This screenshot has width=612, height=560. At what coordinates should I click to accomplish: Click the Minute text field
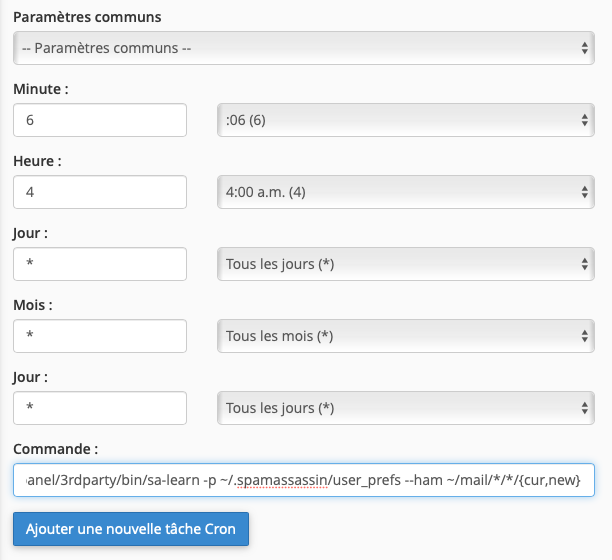click(100, 120)
